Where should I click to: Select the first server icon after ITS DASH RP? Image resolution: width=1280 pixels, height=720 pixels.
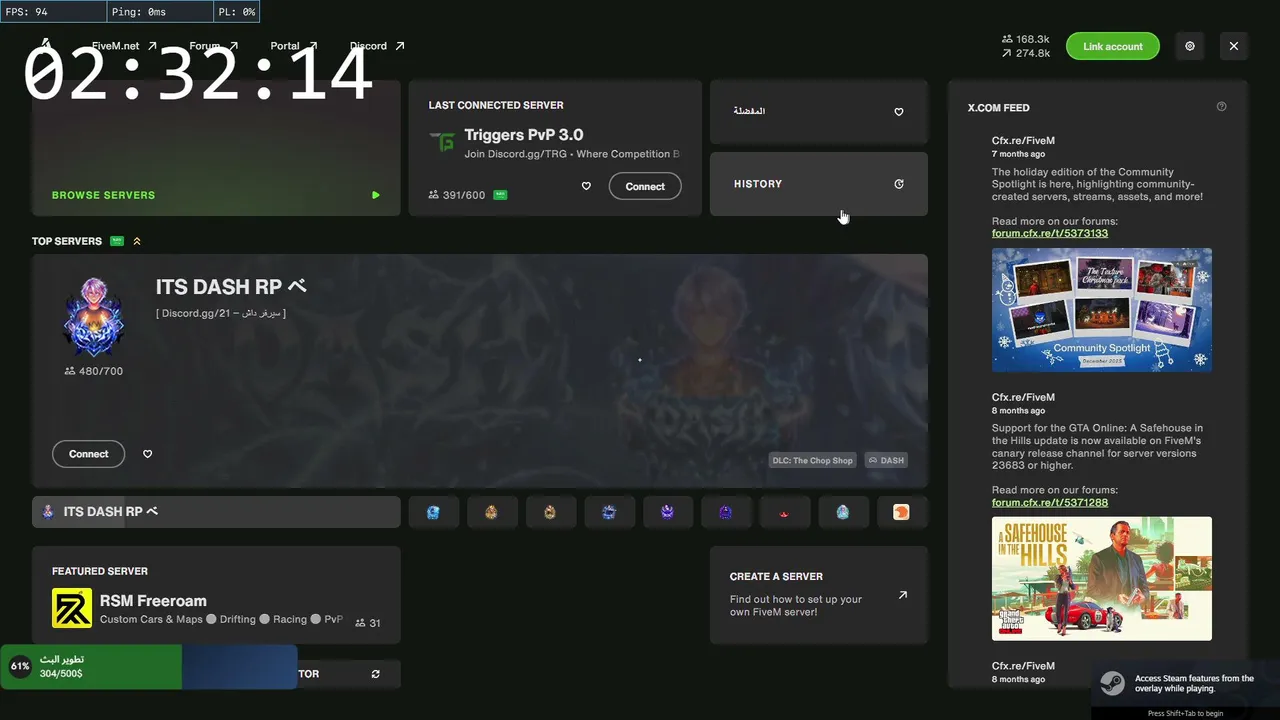click(x=433, y=512)
